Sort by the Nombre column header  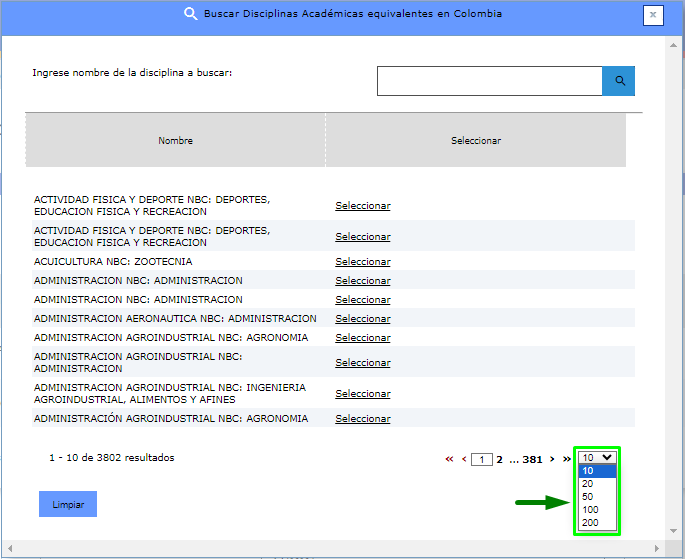[x=175, y=141]
